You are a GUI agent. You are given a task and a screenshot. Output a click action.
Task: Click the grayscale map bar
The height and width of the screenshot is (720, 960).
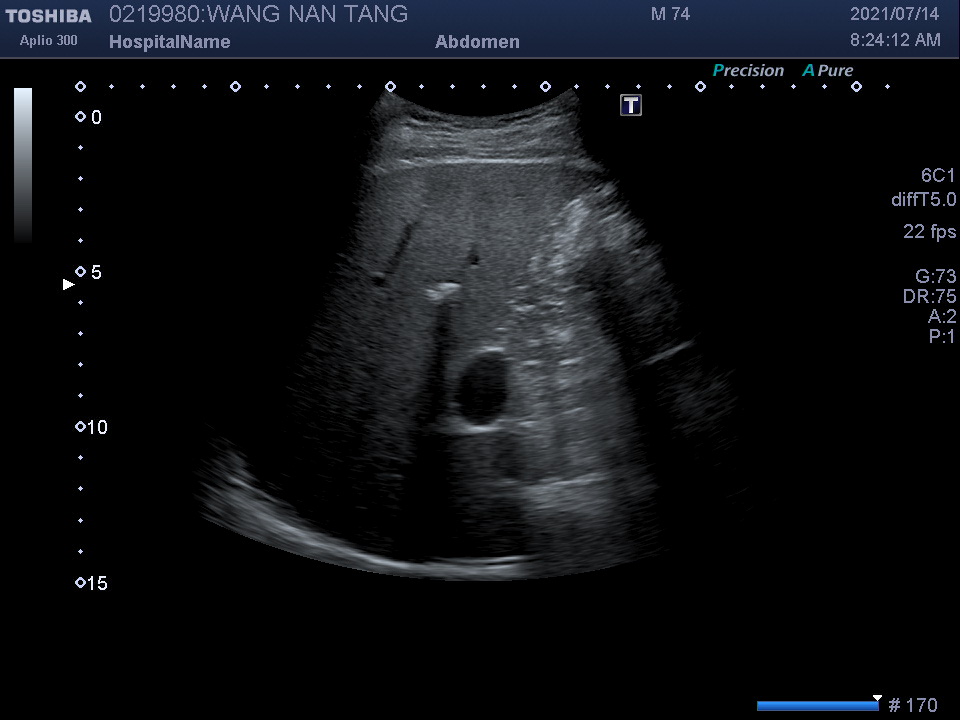[x=23, y=165]
